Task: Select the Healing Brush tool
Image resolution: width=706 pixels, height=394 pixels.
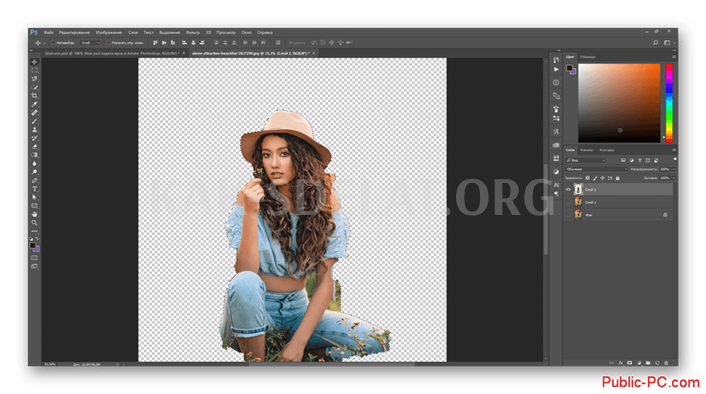Action: pyautogui.click(x=35, y=113)
